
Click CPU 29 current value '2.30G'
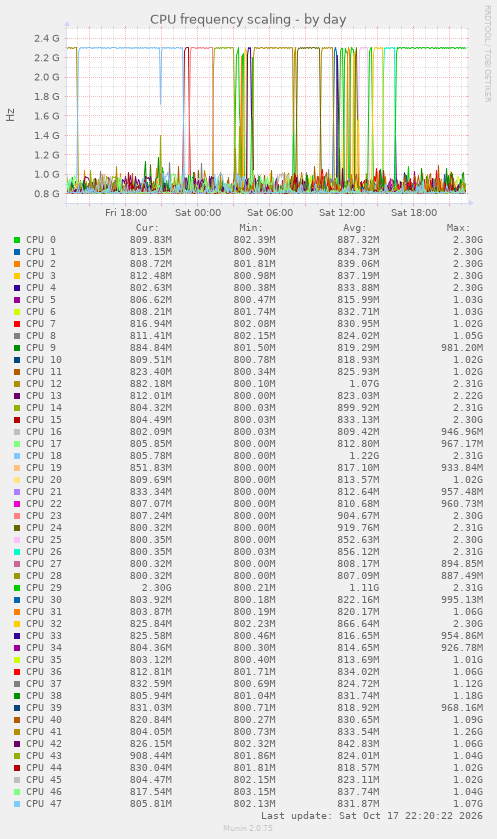click(157, 588)
